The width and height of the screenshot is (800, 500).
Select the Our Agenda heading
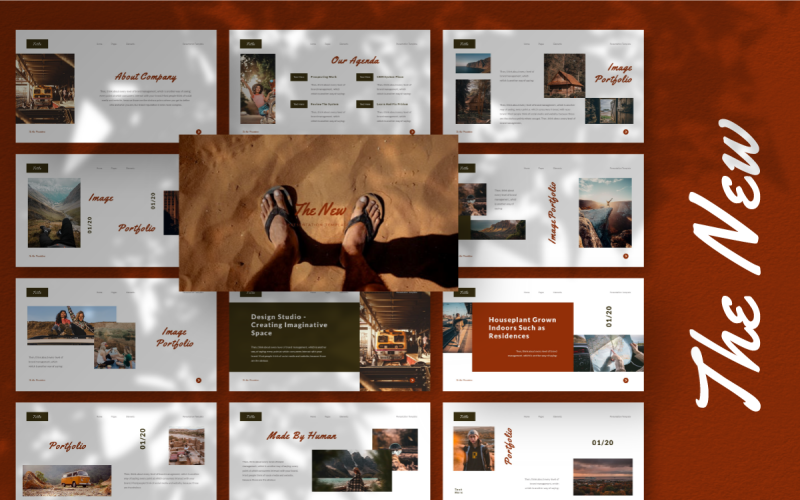(x=355, y=61)
